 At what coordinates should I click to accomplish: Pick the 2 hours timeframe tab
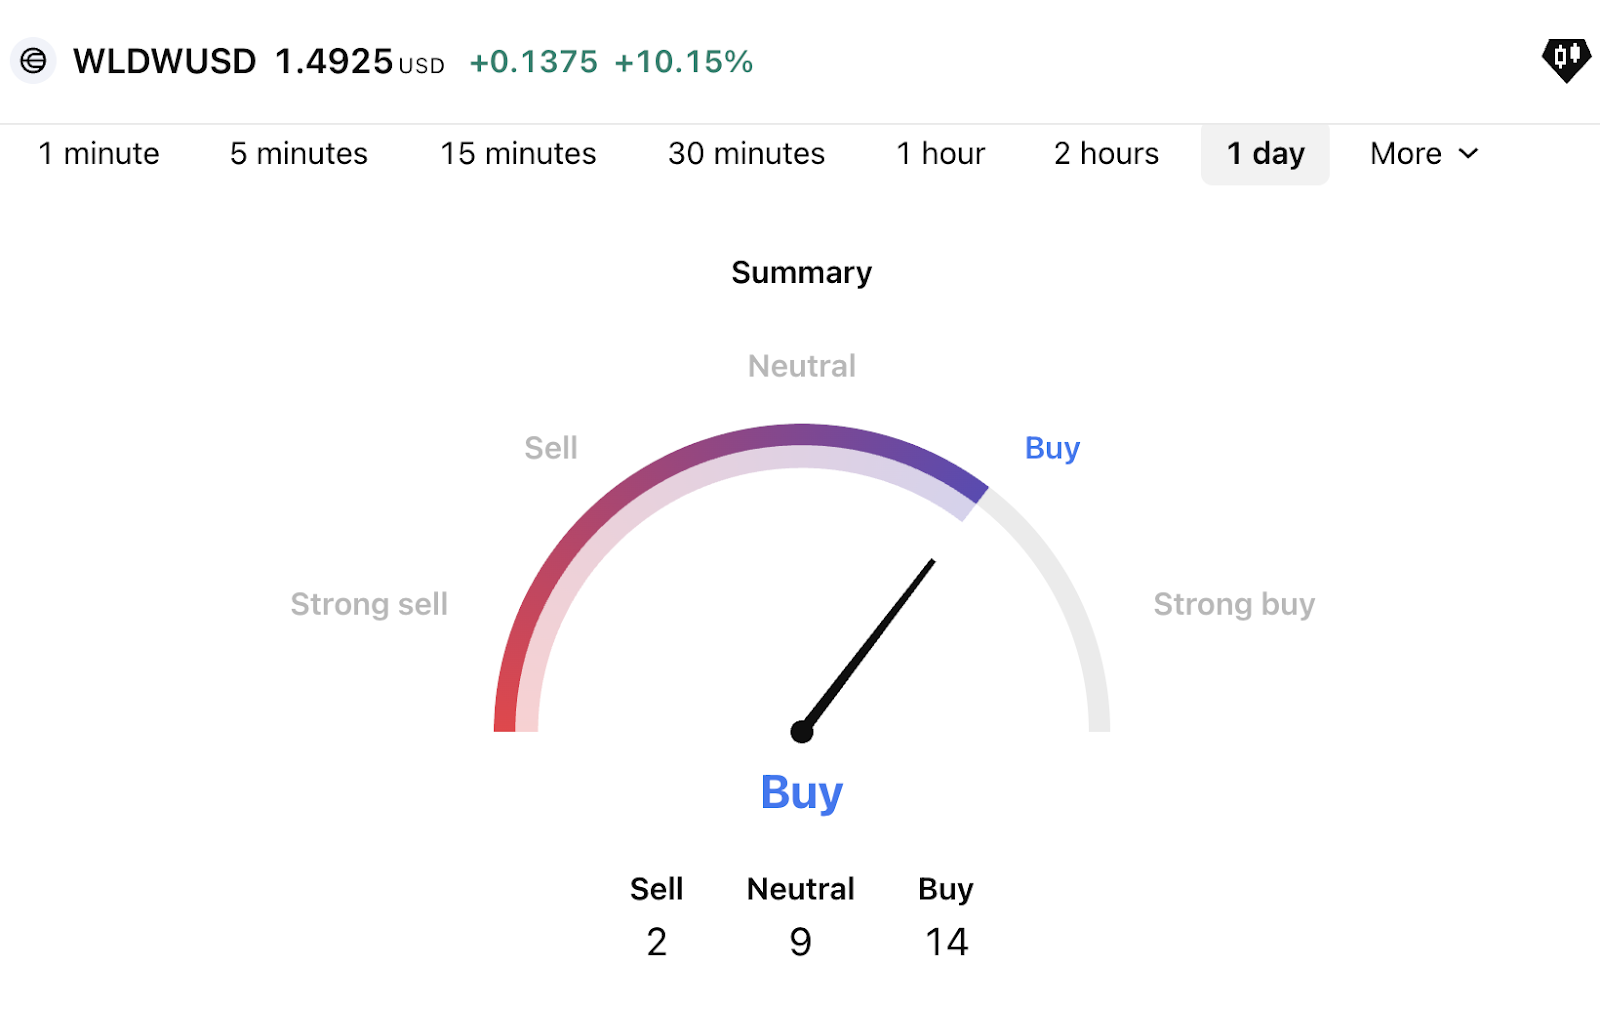1106,154
